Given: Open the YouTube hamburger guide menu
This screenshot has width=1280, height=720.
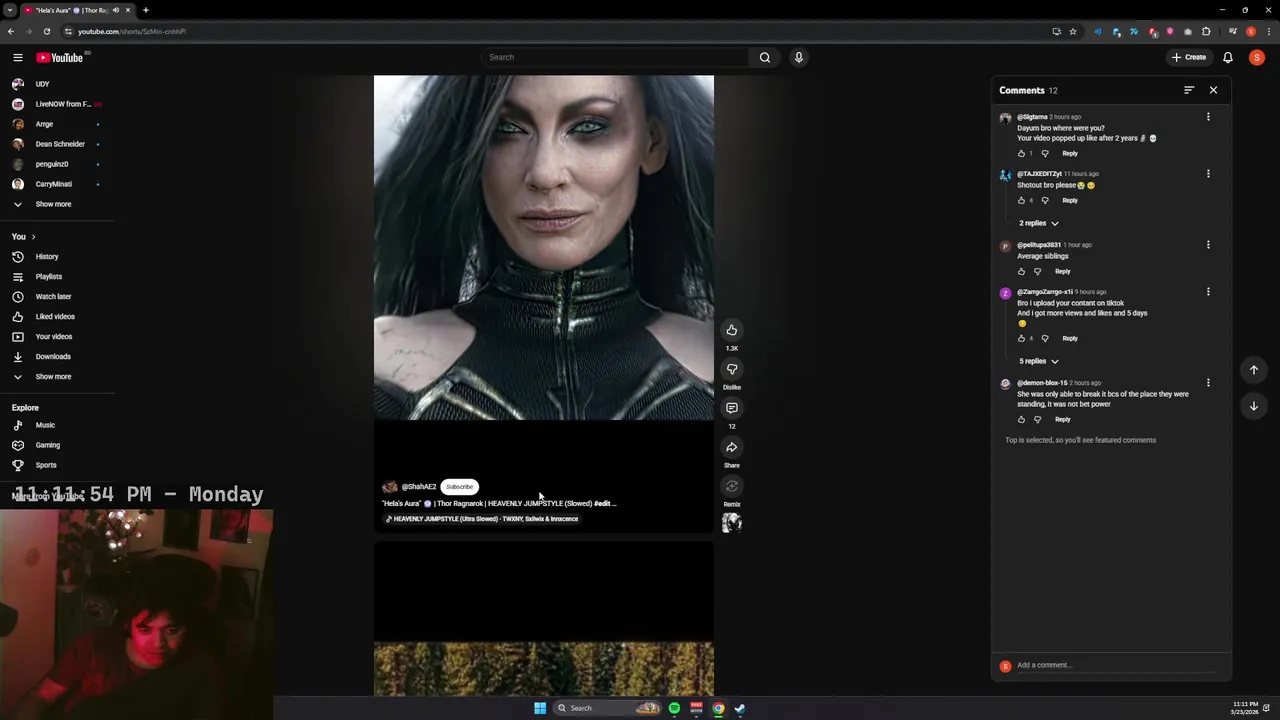Looking at the screenshot, I should 17,57.
